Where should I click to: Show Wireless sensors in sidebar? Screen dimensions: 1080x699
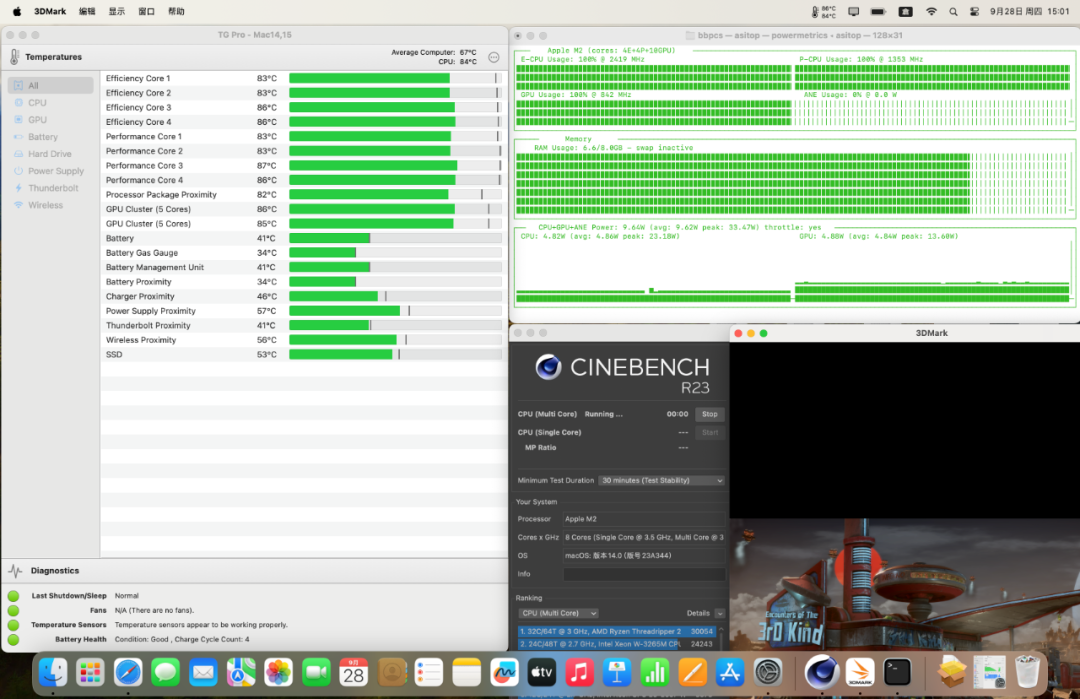point(45,205)
